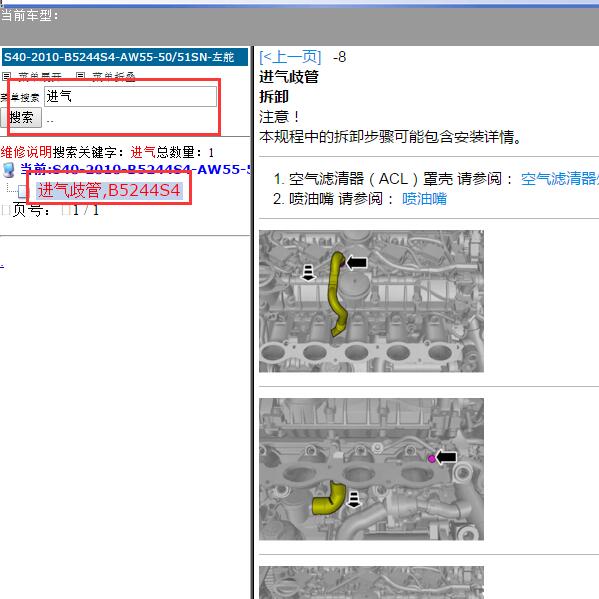The width and height of the screenshot is (599, 599).
Task: Click the 拆卸 subheading
Action: (274, 97)
